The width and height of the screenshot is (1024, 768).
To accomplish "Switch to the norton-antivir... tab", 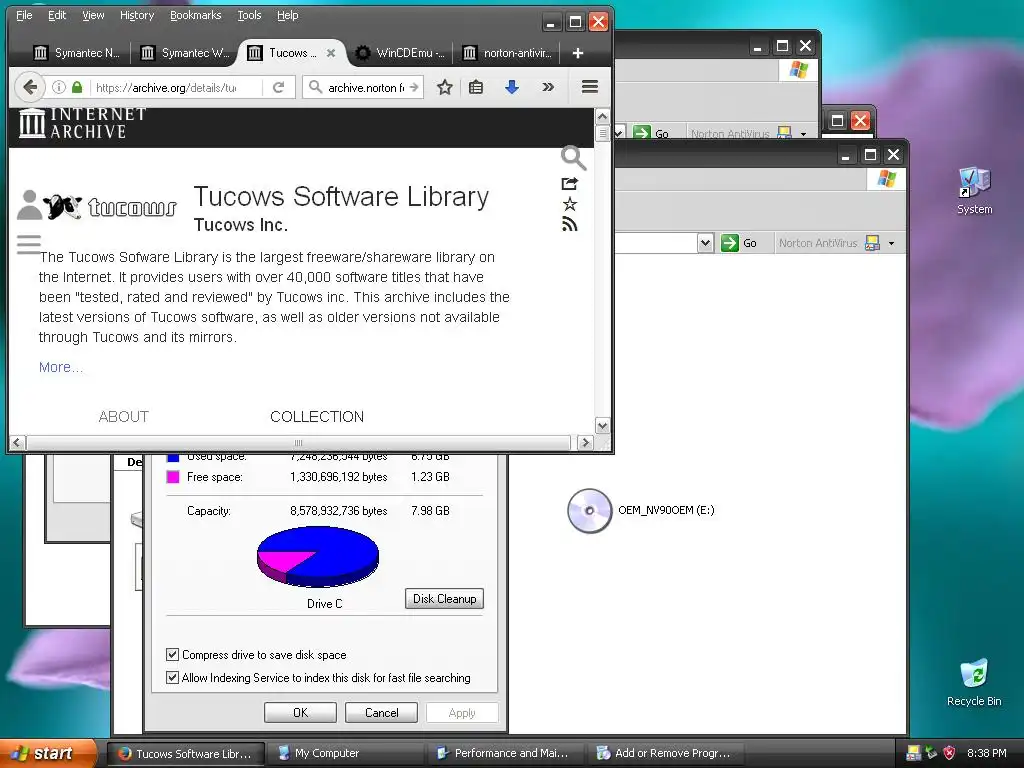I will coord(508,53).
